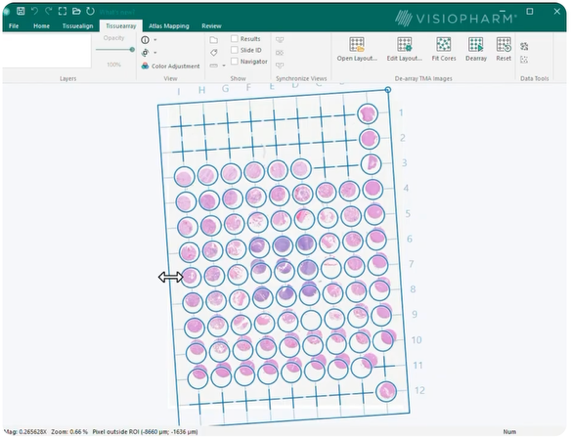Open Color Adjustment
571x440 pixels.
pos(170,66)
